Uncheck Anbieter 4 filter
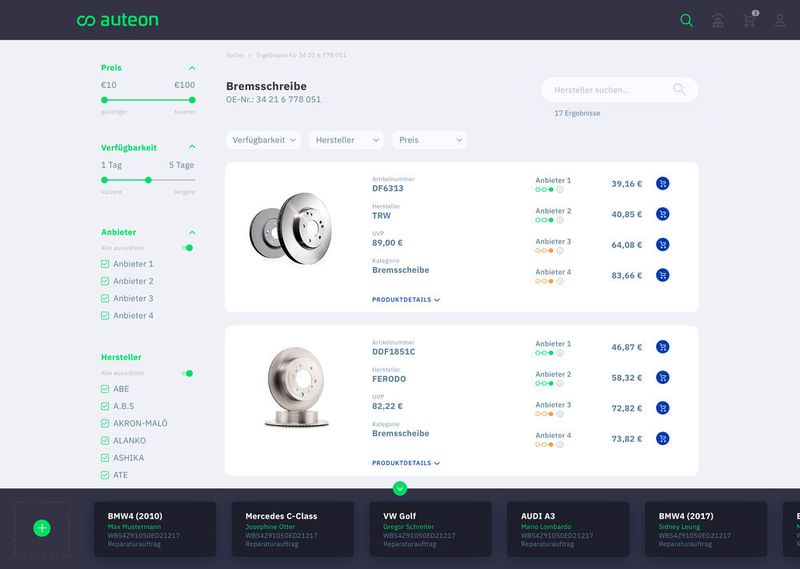The image size is (800, 569). coord(105,316)
